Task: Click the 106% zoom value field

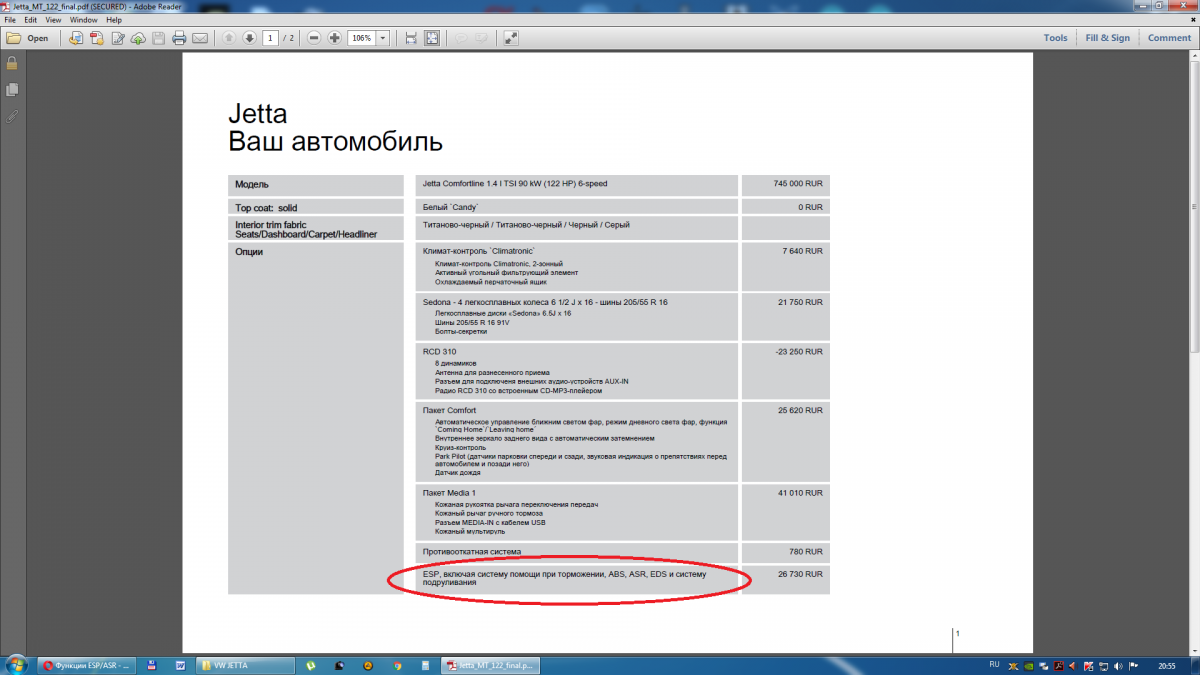Action: click(362, 38)
